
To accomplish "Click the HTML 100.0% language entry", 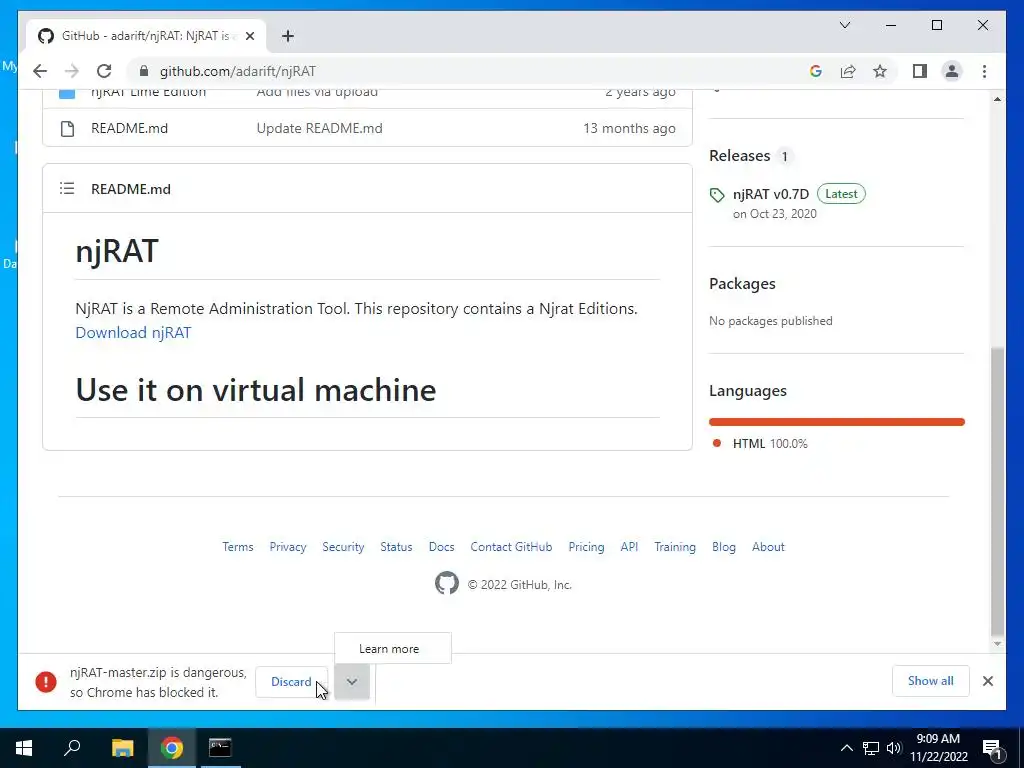I will pos(761,443).
